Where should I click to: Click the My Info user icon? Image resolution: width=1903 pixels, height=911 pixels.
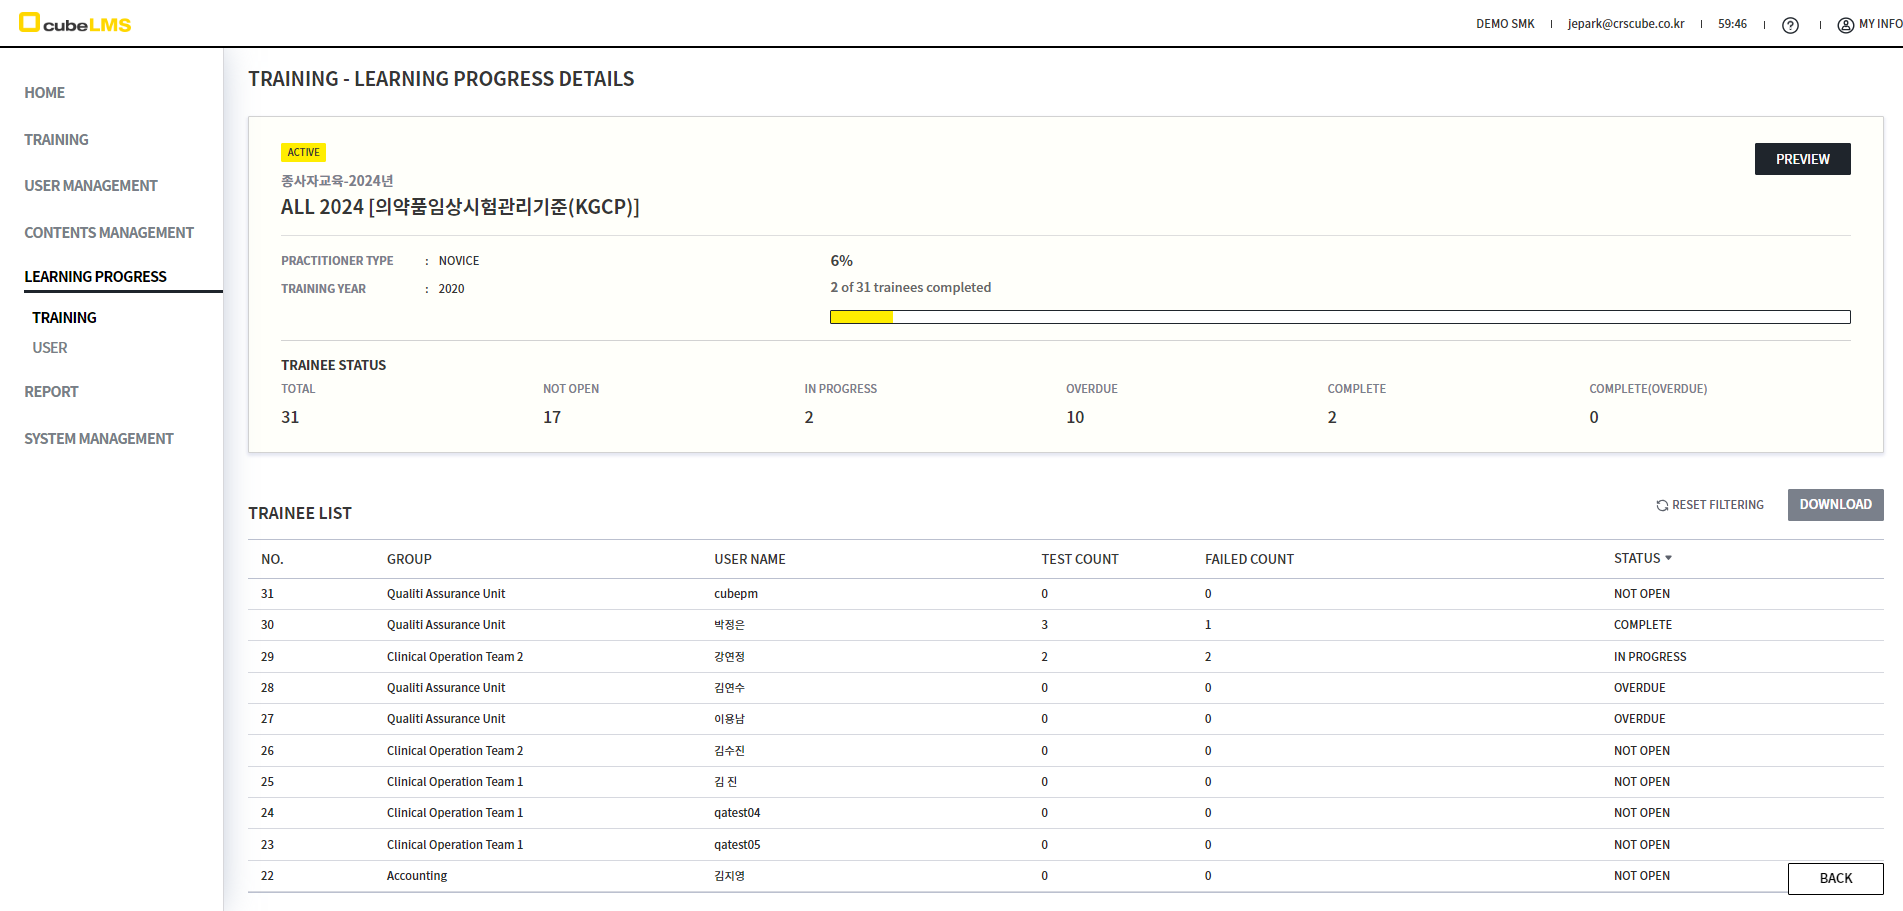tap(1845, 25)
